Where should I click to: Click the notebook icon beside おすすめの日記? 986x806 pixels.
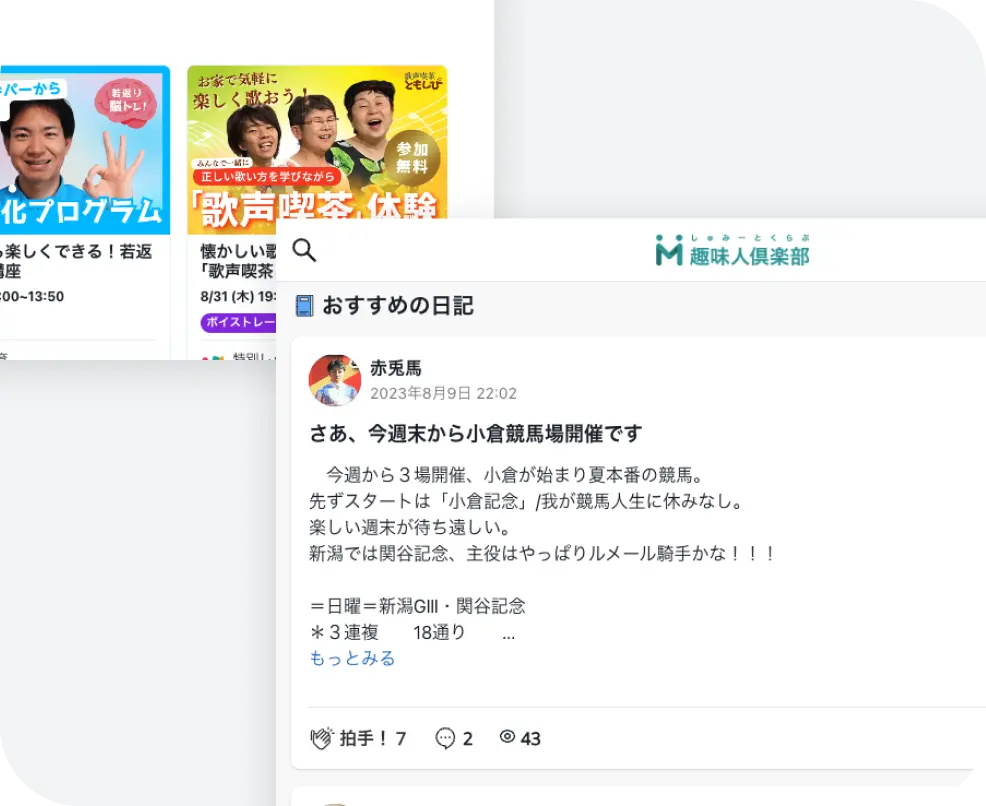tap(304, 306)
